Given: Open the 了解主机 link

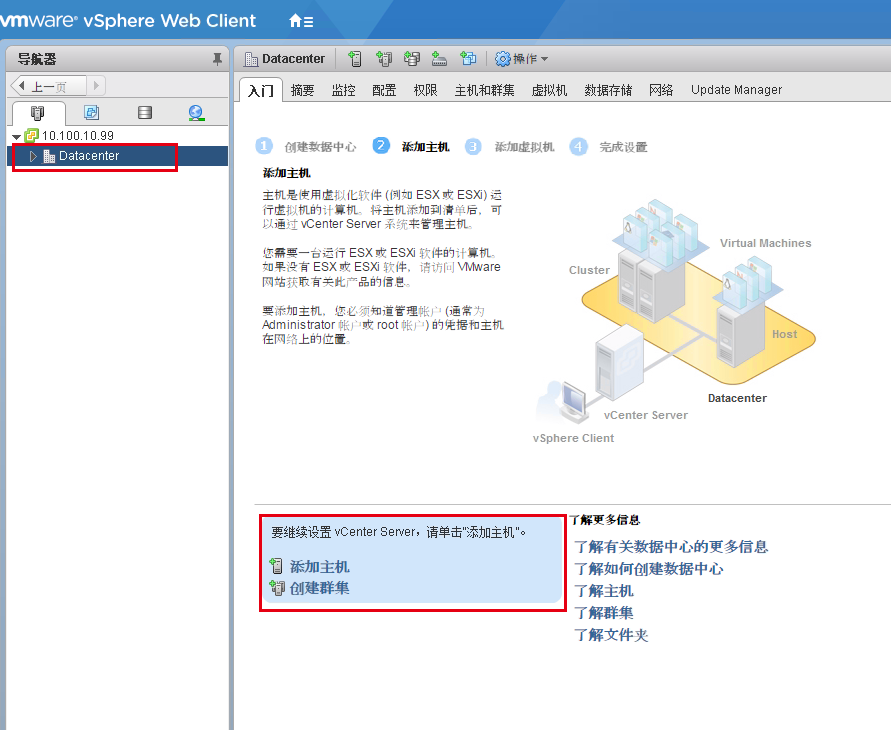Looking at the screenshot, I should [x=603, y=591].
